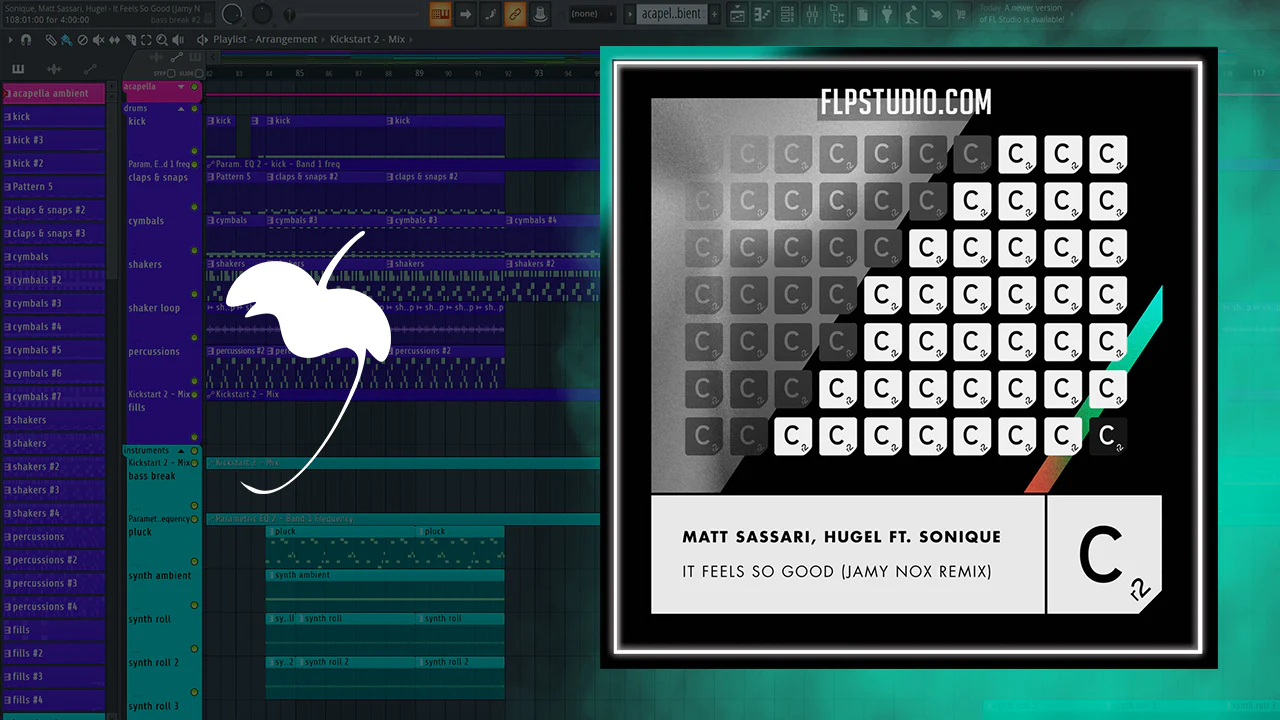Select the shakers #4 pattern
This screenshot has width=1280, height=720.
(x=52, y=513)
